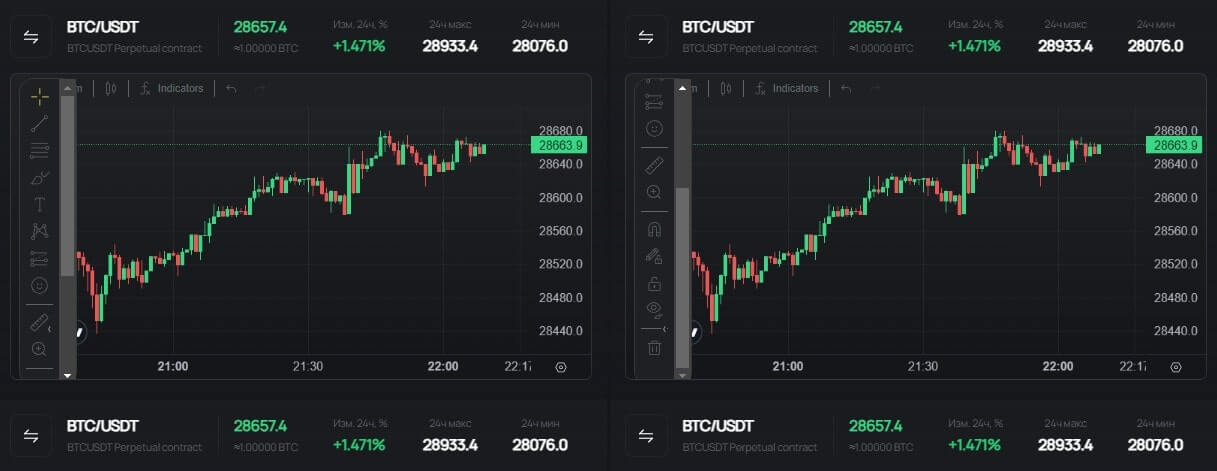The image size is (1217, 471).
Task: Select the trend line drawing tool
Action: pyautogui.click(x=39, y=124)
